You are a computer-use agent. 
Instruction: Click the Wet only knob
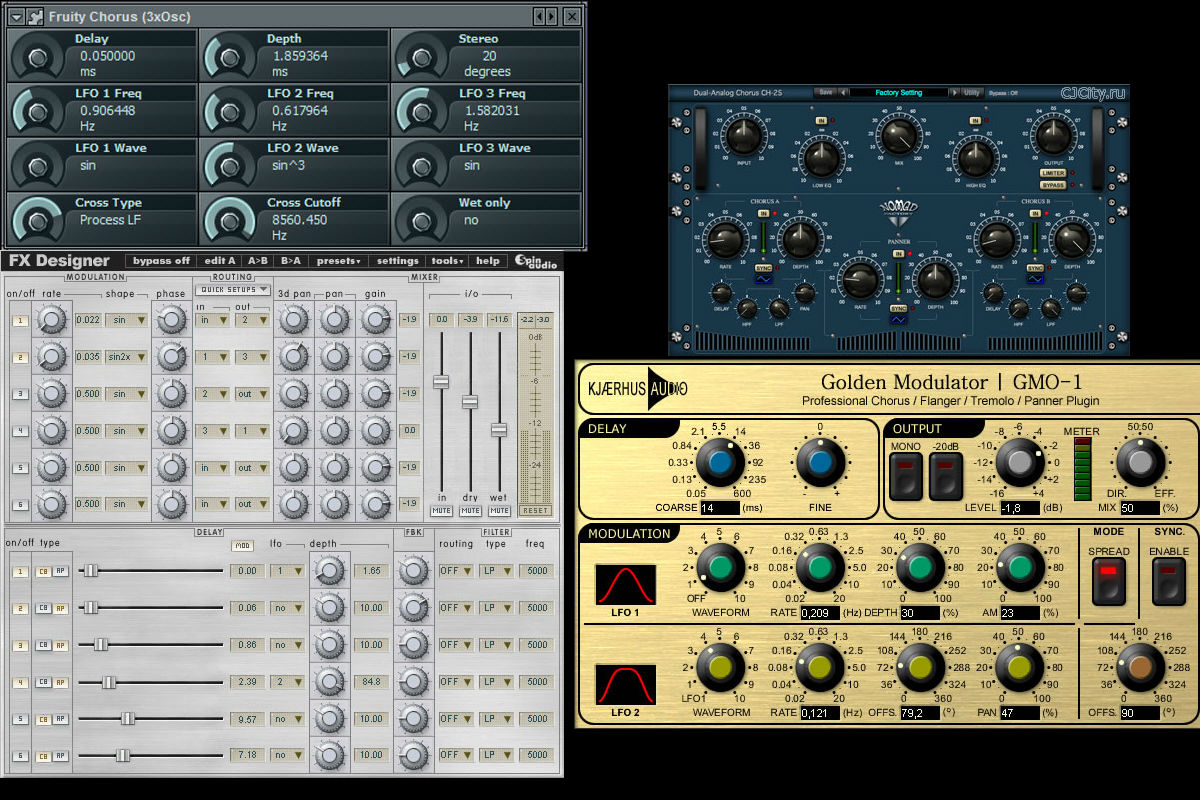pyautogui.click(x=421, y=220)
